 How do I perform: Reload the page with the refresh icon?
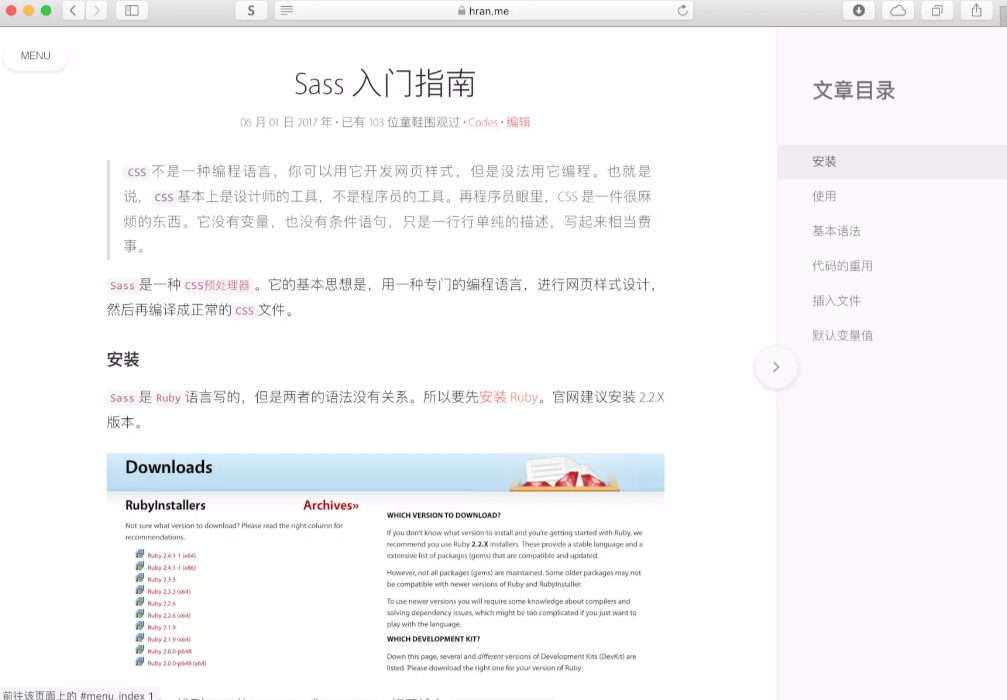pos(682,10)
